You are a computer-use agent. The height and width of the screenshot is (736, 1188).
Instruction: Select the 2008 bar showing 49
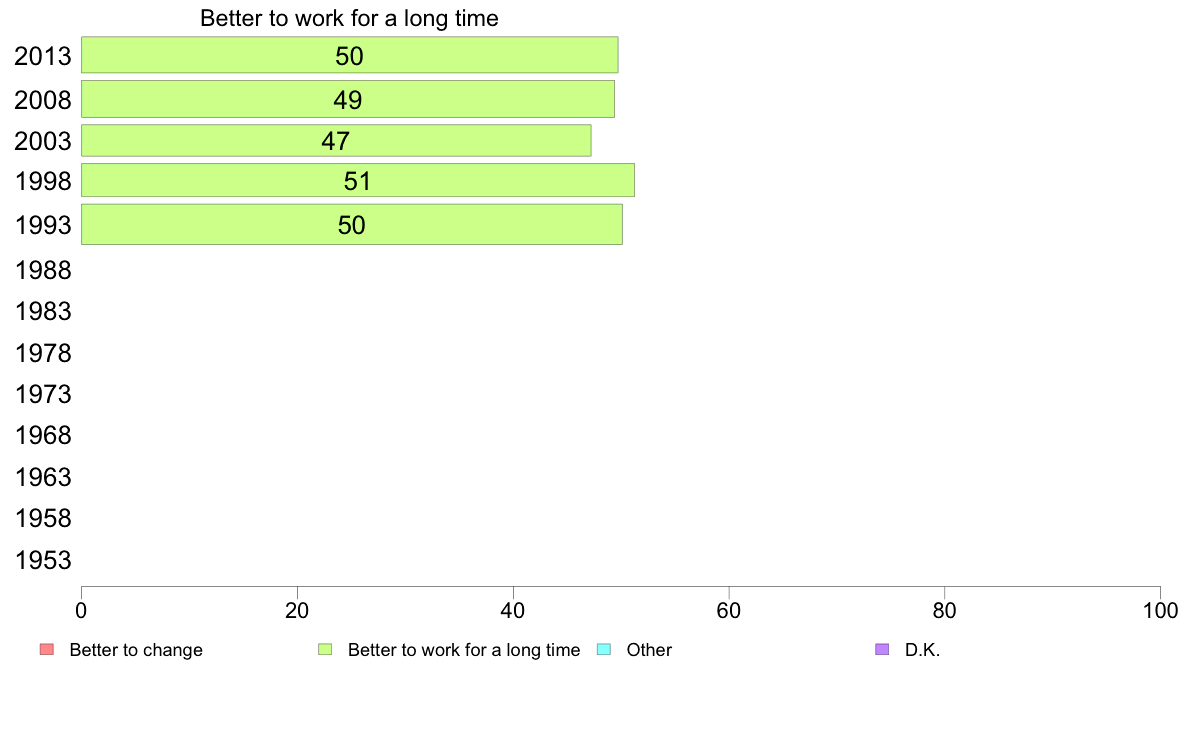click(x=348, y=99)
